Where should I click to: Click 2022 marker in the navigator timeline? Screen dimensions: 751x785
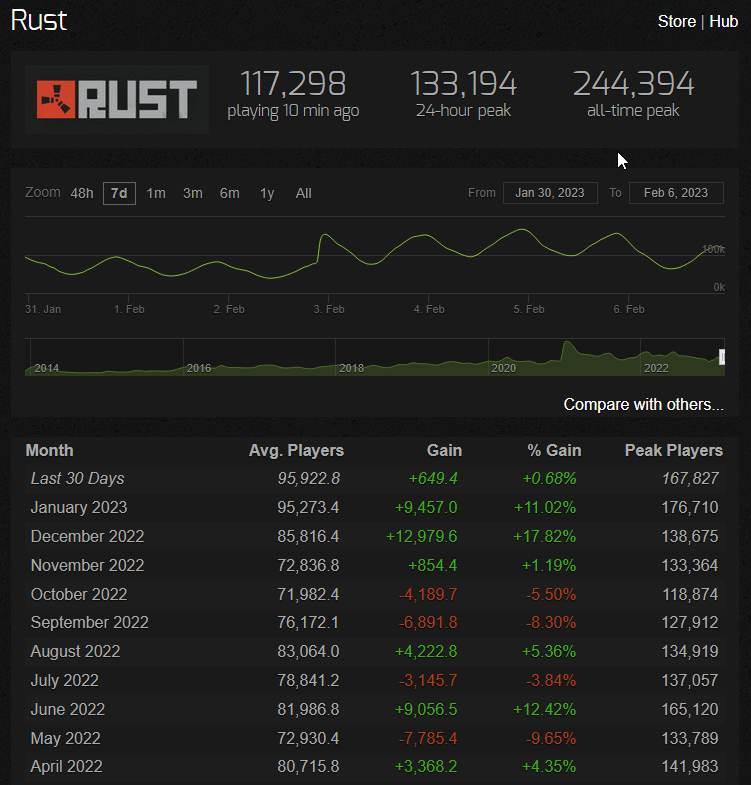click(x=656, y=368)
